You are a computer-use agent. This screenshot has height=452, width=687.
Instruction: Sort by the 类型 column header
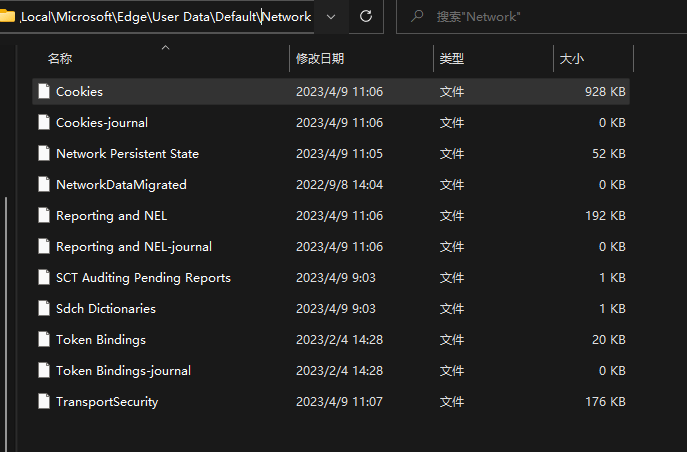pos(452,58)
